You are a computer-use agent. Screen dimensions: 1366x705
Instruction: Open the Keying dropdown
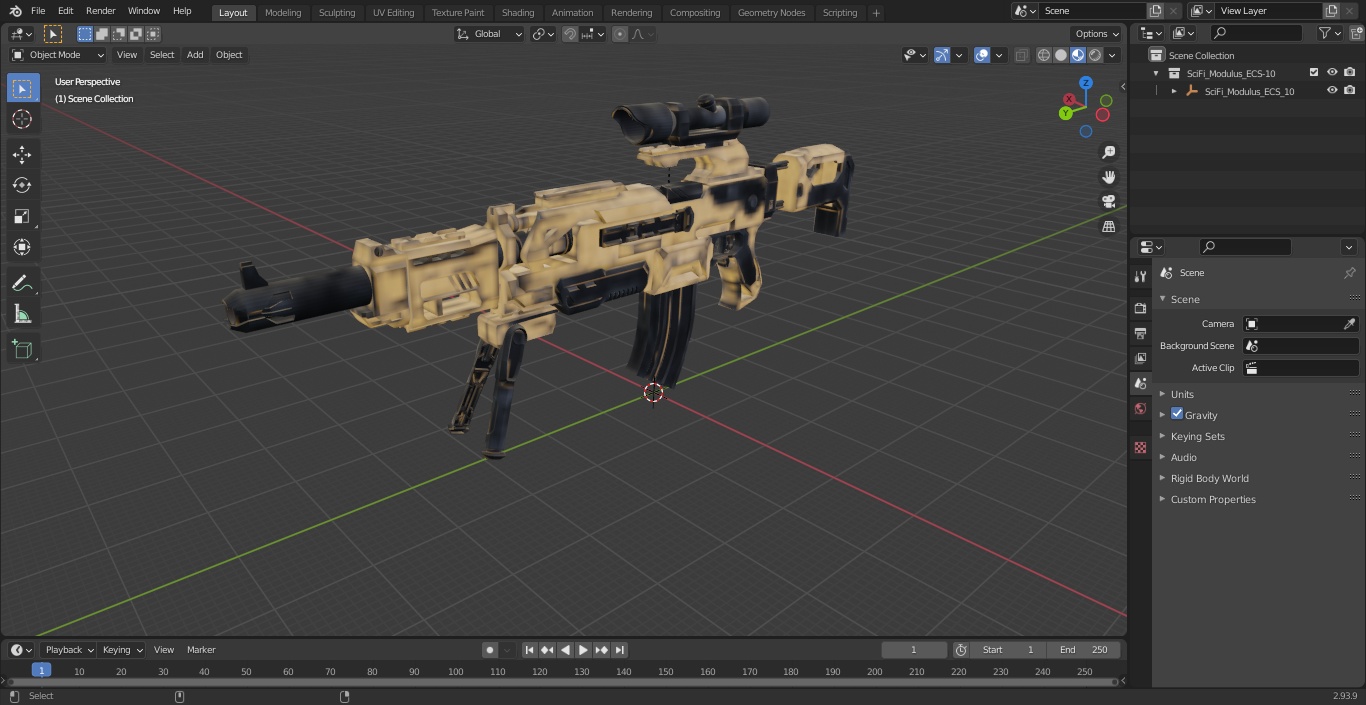point(122,650)
